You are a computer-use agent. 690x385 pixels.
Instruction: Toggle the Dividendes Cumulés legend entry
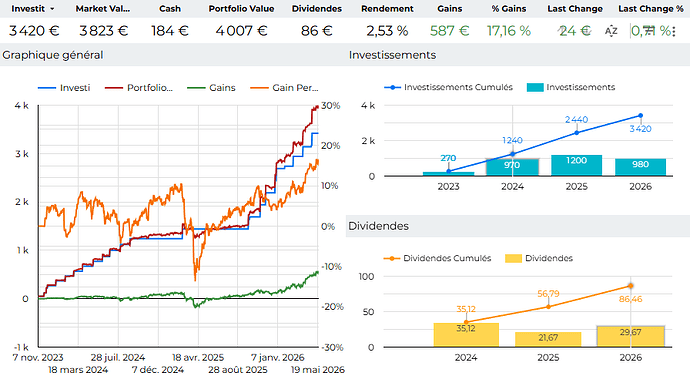pyautogui.click(x=437, y=258)
